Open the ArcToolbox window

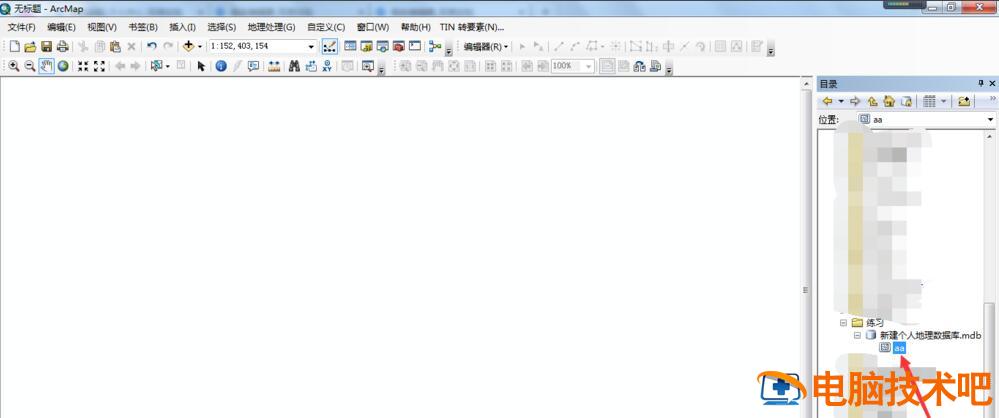[399, 47]
